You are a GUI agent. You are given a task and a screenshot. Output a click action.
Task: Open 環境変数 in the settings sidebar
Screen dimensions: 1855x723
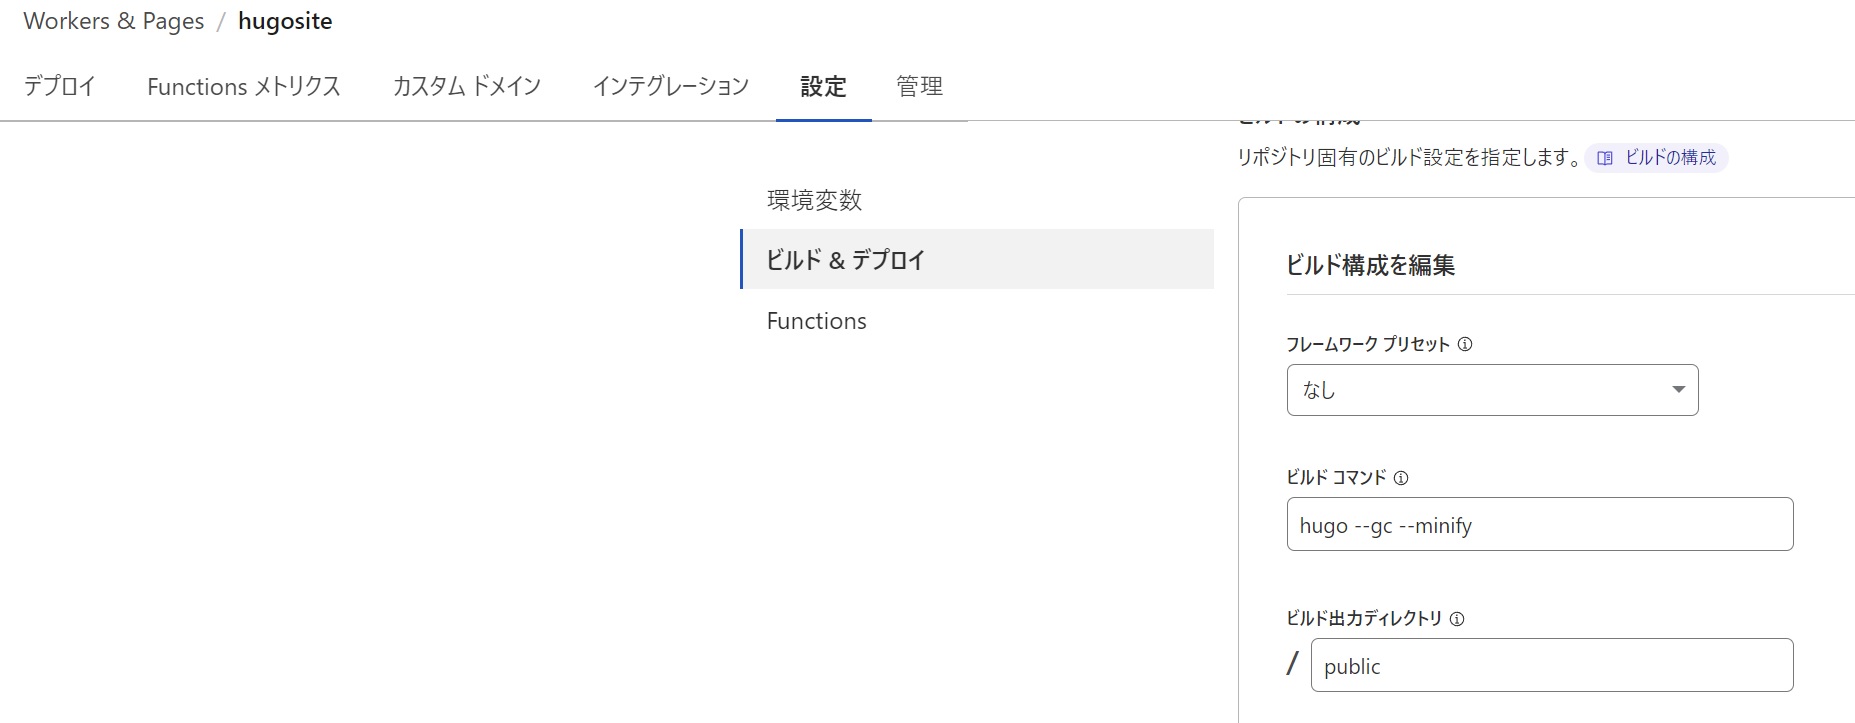(814, 200)
